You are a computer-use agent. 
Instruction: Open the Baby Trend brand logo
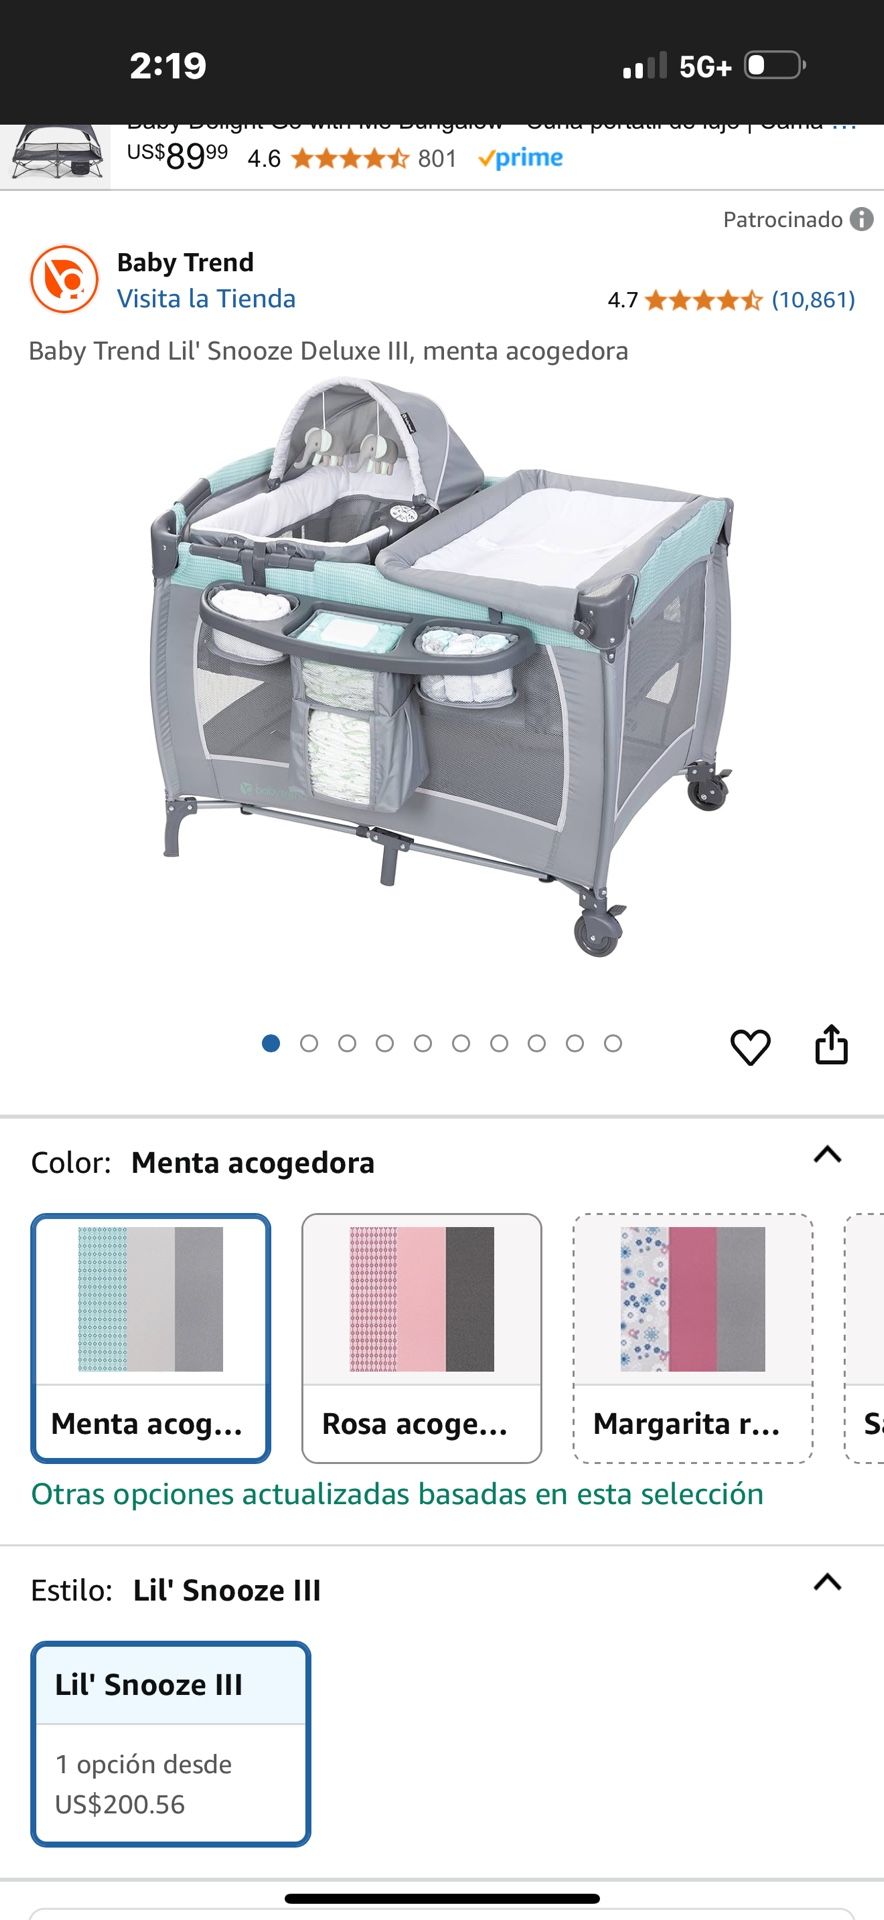pos(65,279)
